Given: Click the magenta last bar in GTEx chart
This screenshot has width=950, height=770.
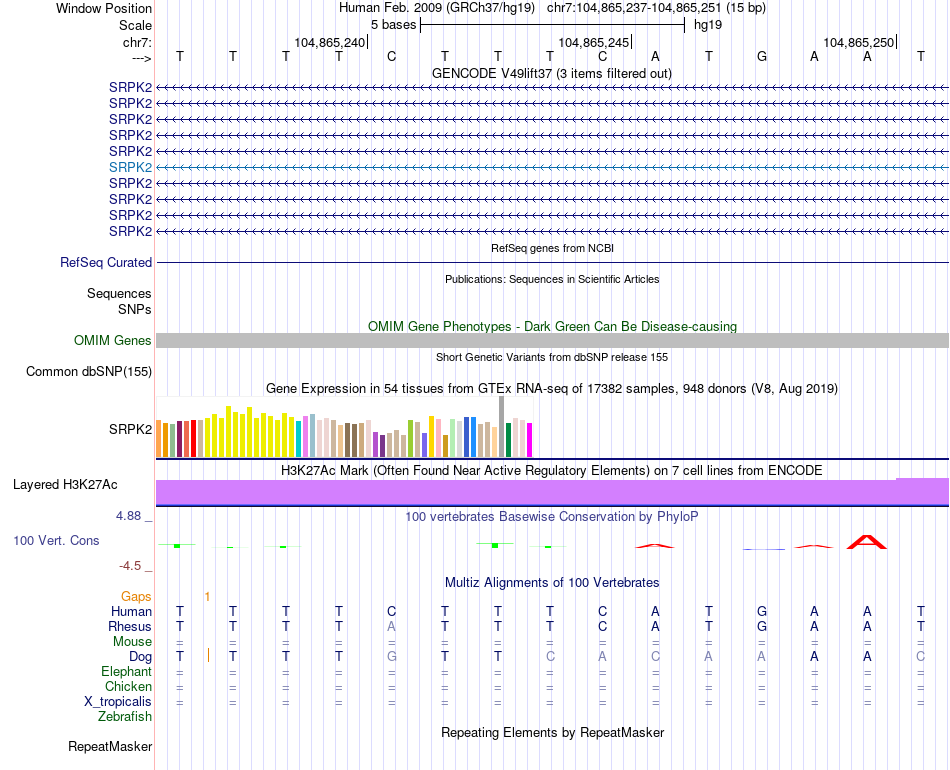Looking at the screenshot, I should 530,440.
